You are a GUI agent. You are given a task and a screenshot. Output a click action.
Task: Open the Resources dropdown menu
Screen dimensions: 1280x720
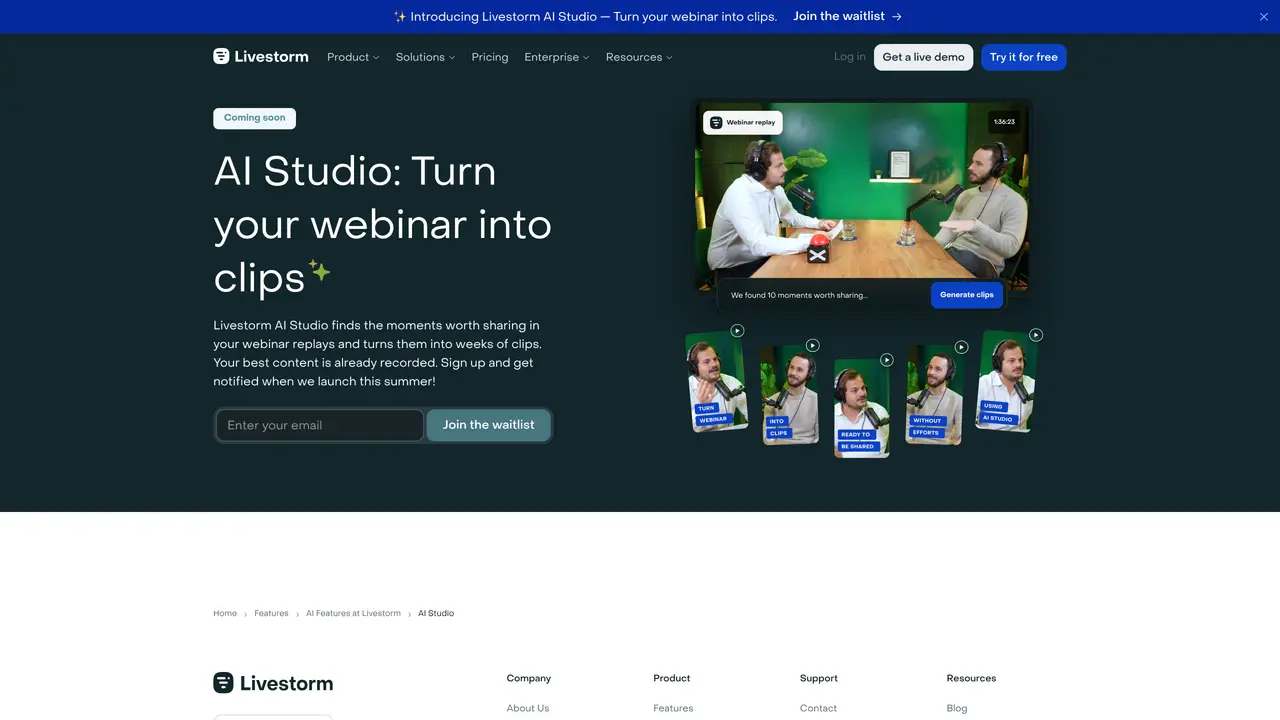pyautogui.click(x=639, y=57)
